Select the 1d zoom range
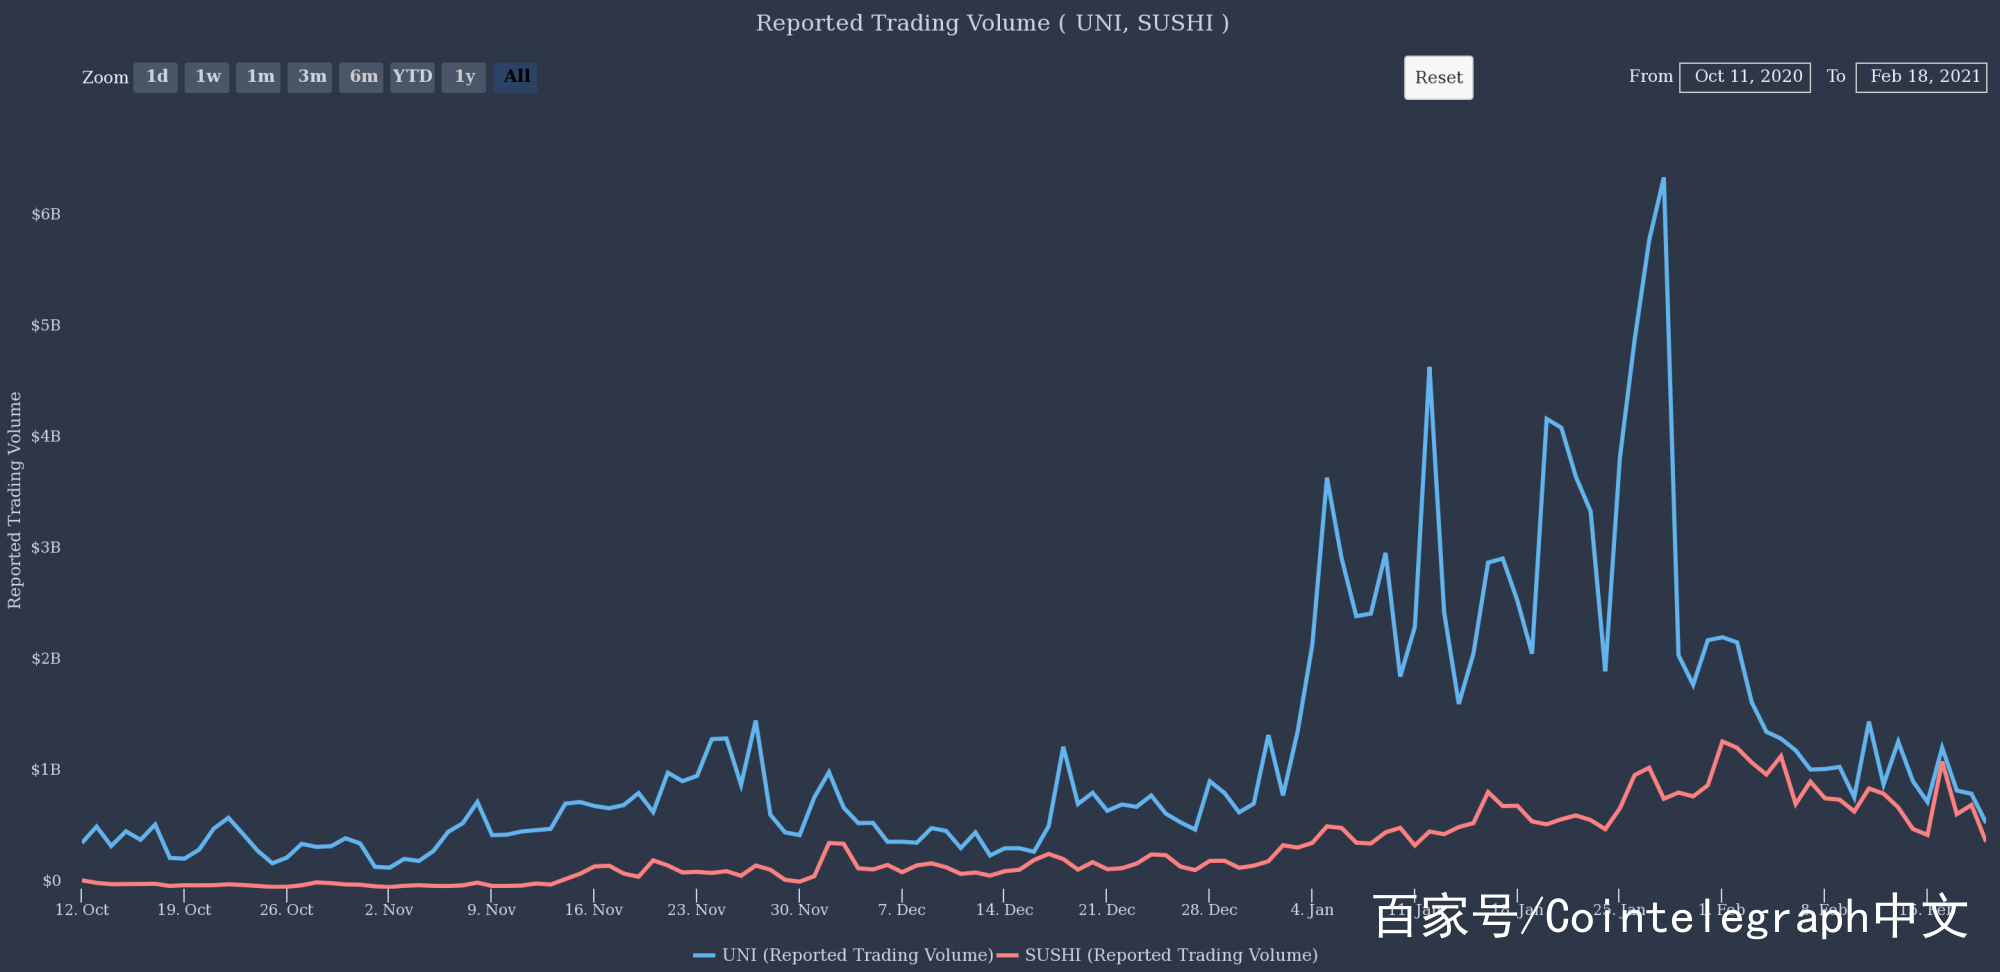This screenshot has height=972, width=2000. pyautogui.click(x=155, y=76)
